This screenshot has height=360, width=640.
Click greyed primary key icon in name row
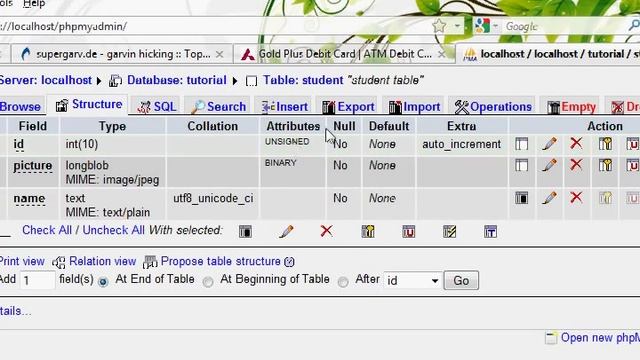pyautogui.click(x=605, y=198)
